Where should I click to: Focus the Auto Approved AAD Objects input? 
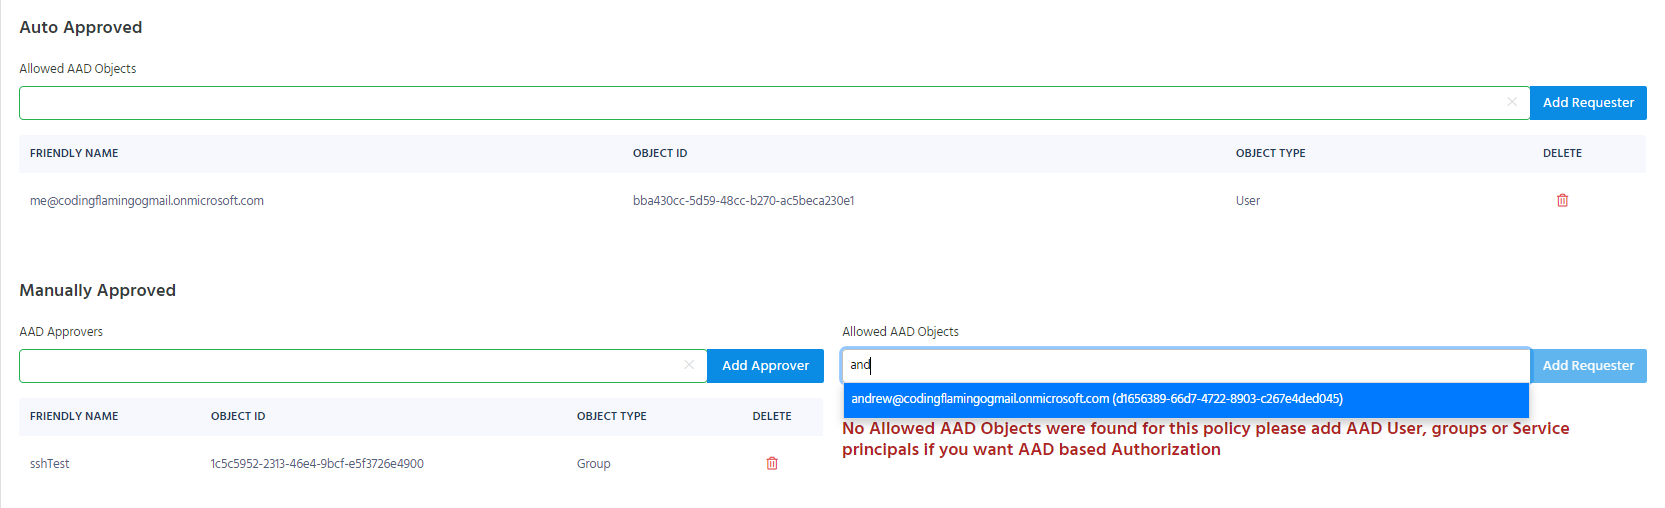click(762, 103)
